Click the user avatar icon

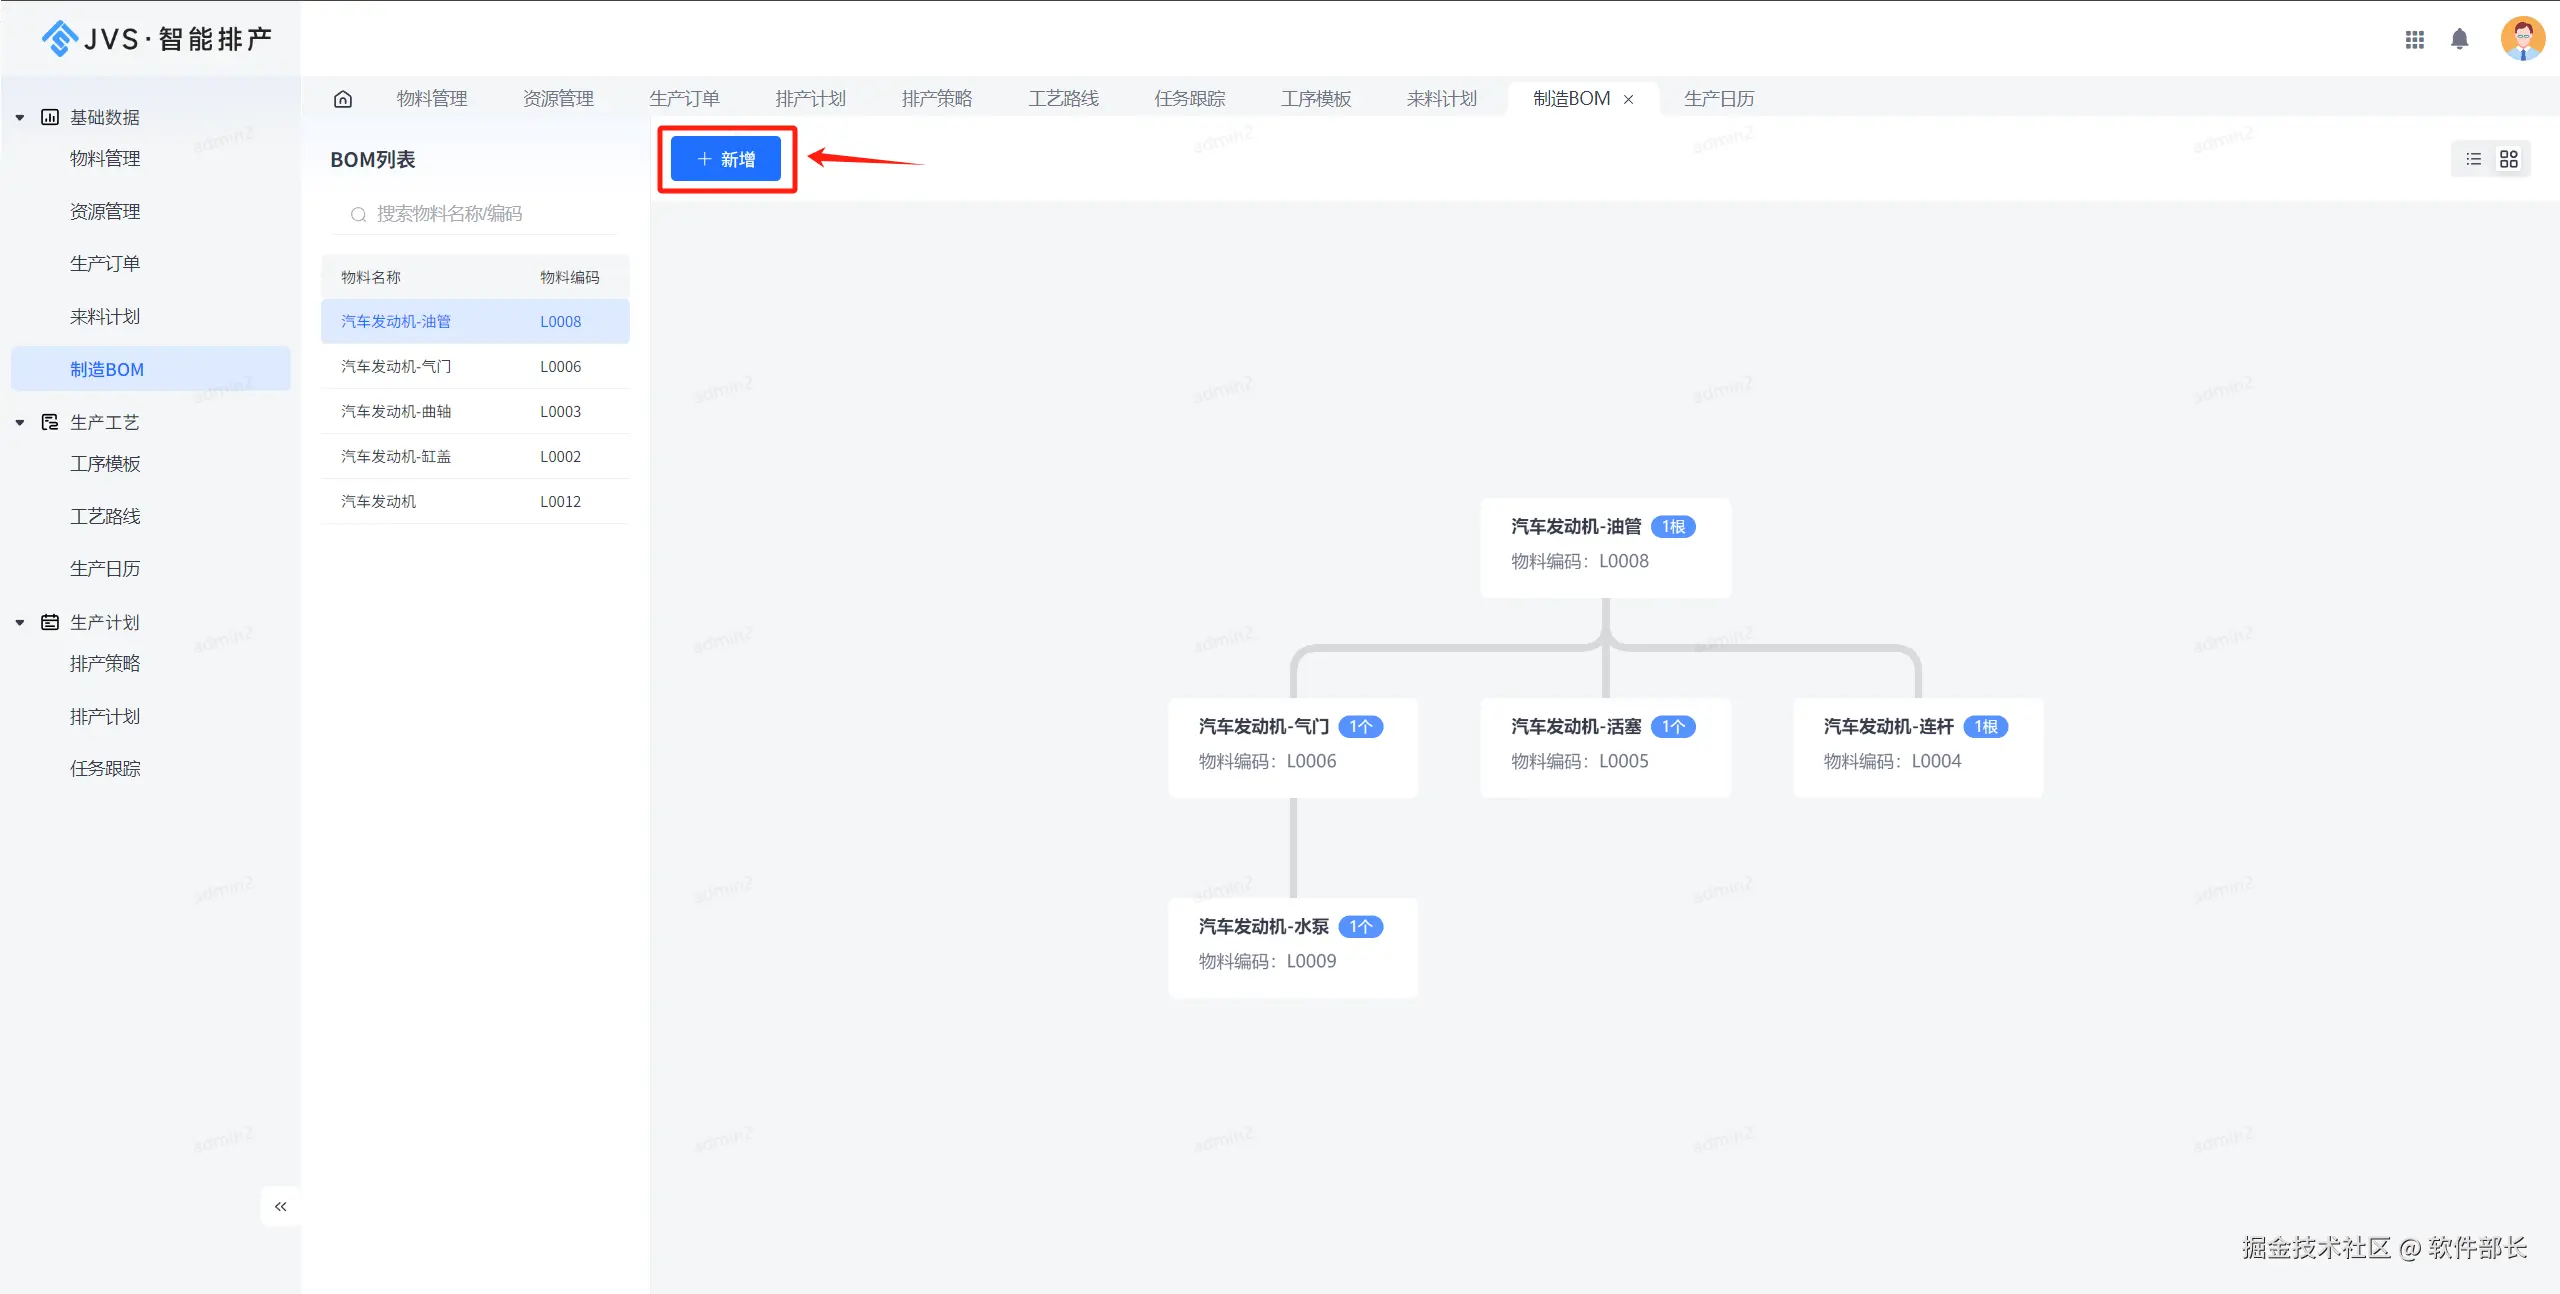coord(2522,39)
